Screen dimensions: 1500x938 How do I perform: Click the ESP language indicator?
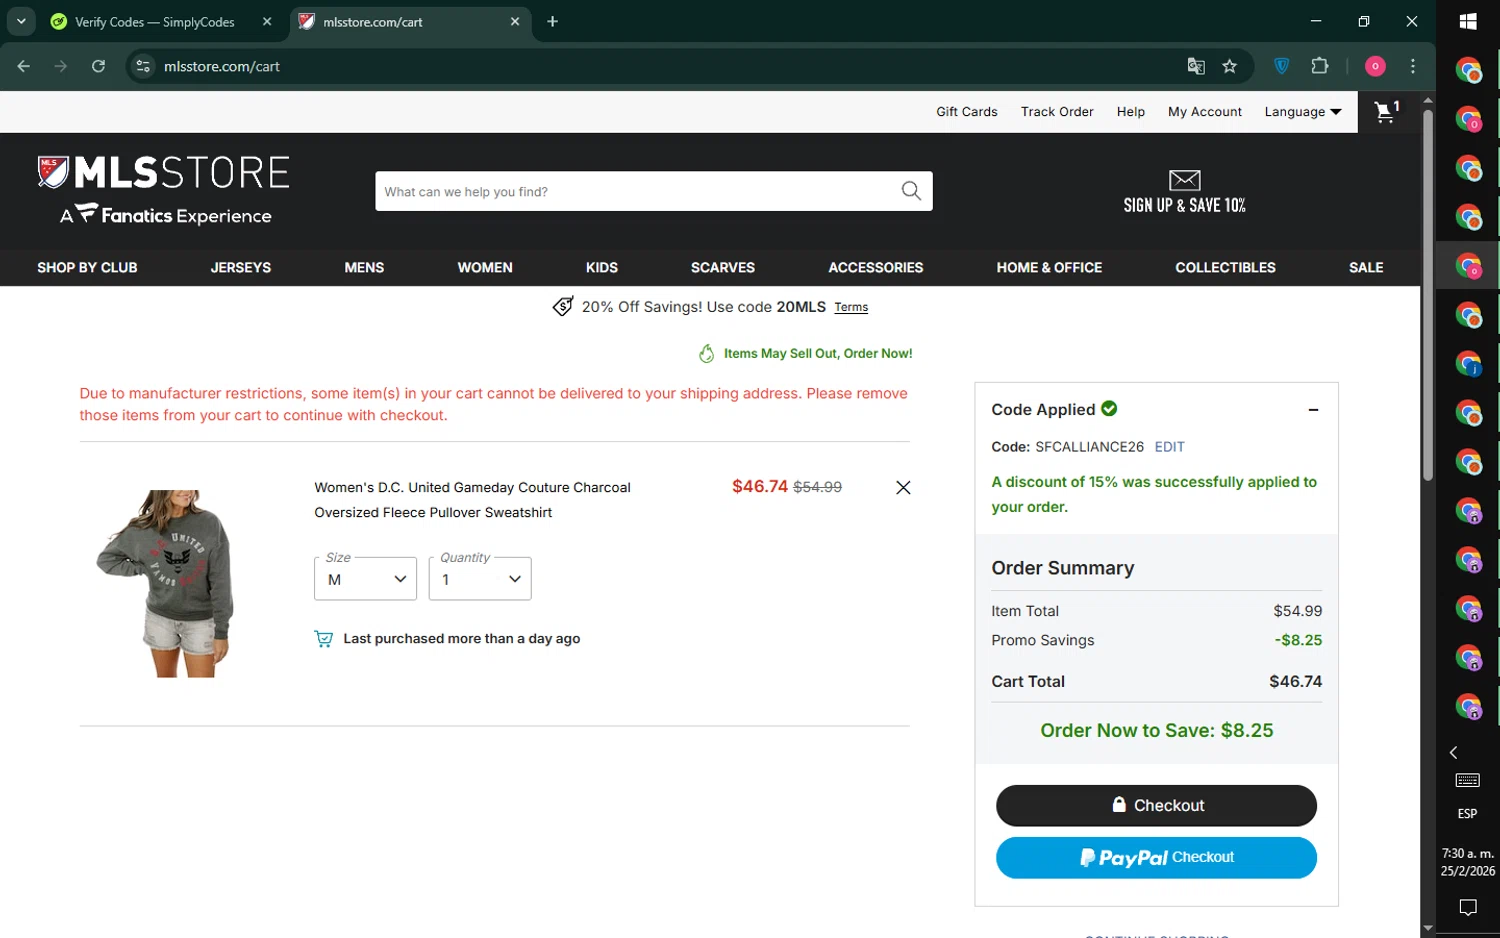point(1467,813)
